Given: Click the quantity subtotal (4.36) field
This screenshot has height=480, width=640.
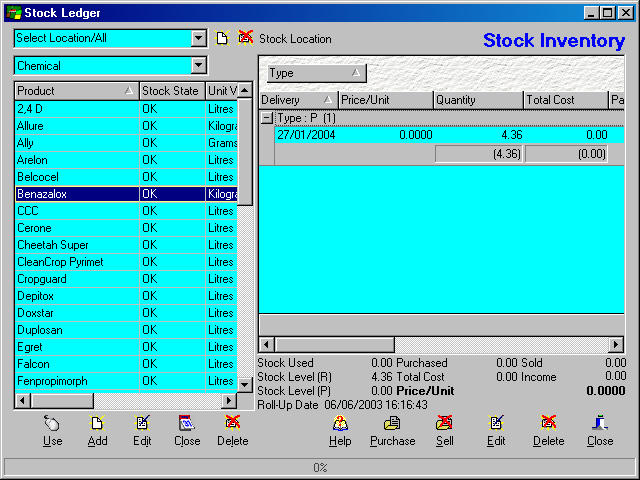Looking at the screenshot, I should tap(478, 154).
